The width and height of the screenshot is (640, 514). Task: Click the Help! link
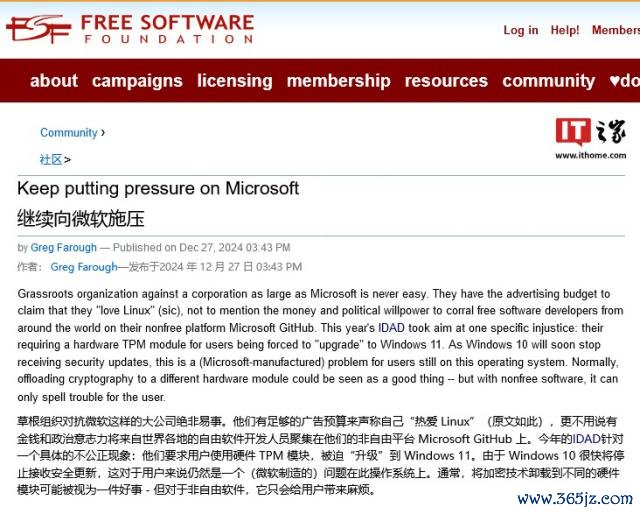coord(565,30)
